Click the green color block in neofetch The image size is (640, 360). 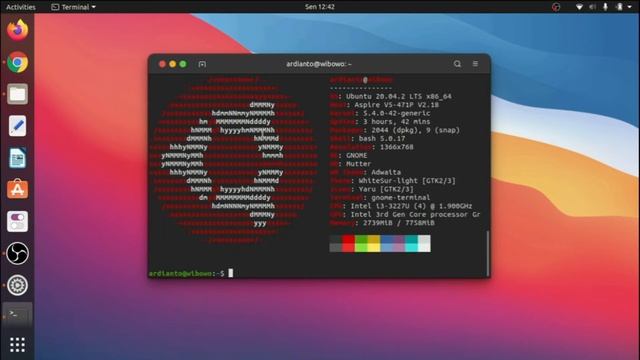pyautogui.click(x=361, y=243)
